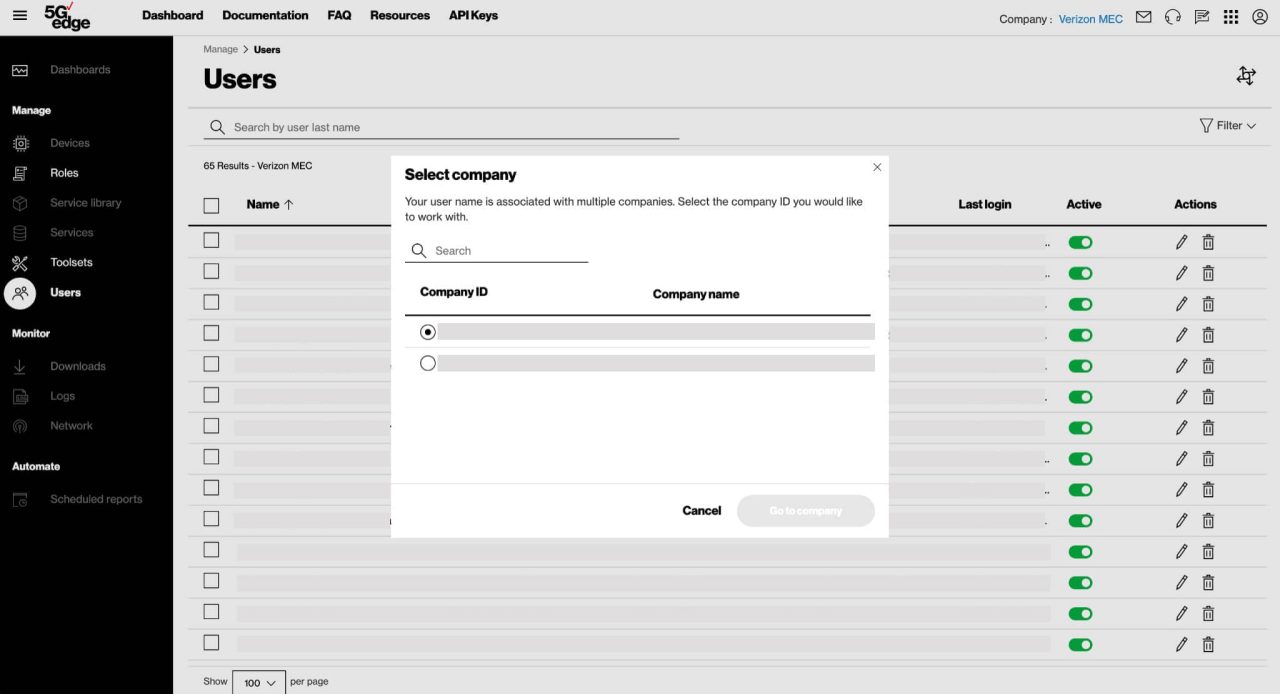Sort by the Name column arrow
This screenshot has height=694, width=1280.
[x=289, y=205]
